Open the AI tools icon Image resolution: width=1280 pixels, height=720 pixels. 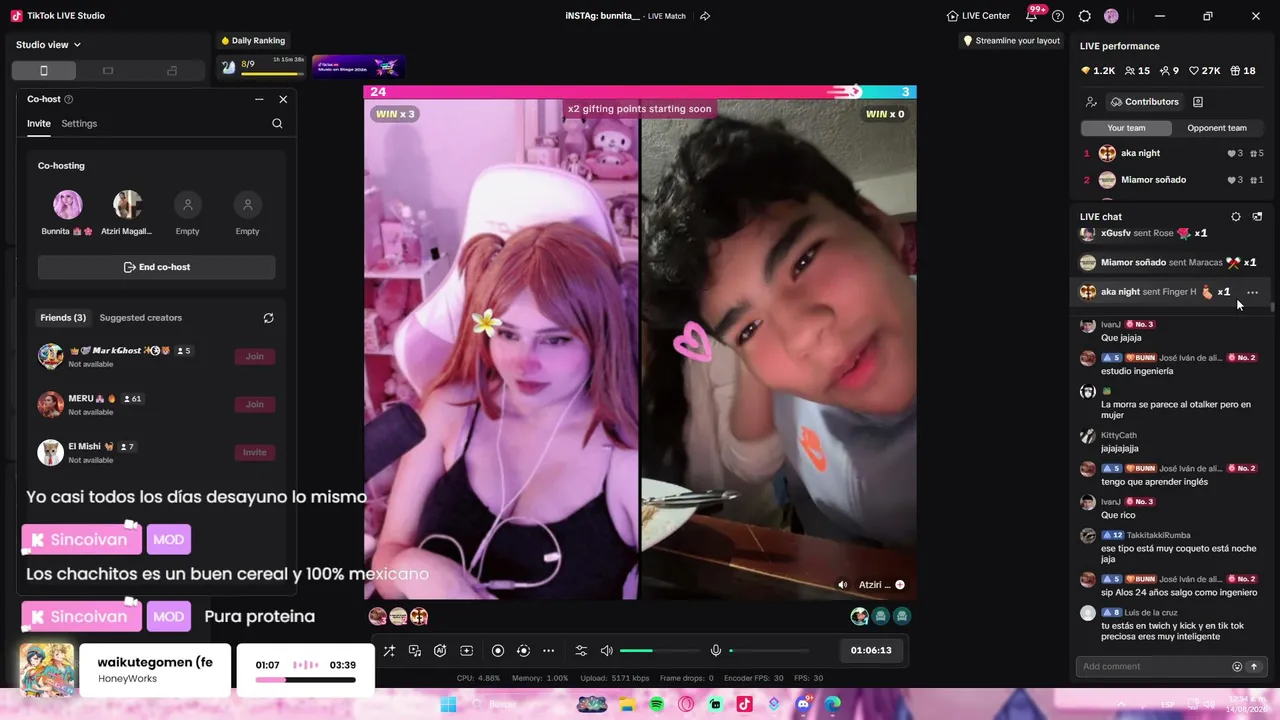440,651
